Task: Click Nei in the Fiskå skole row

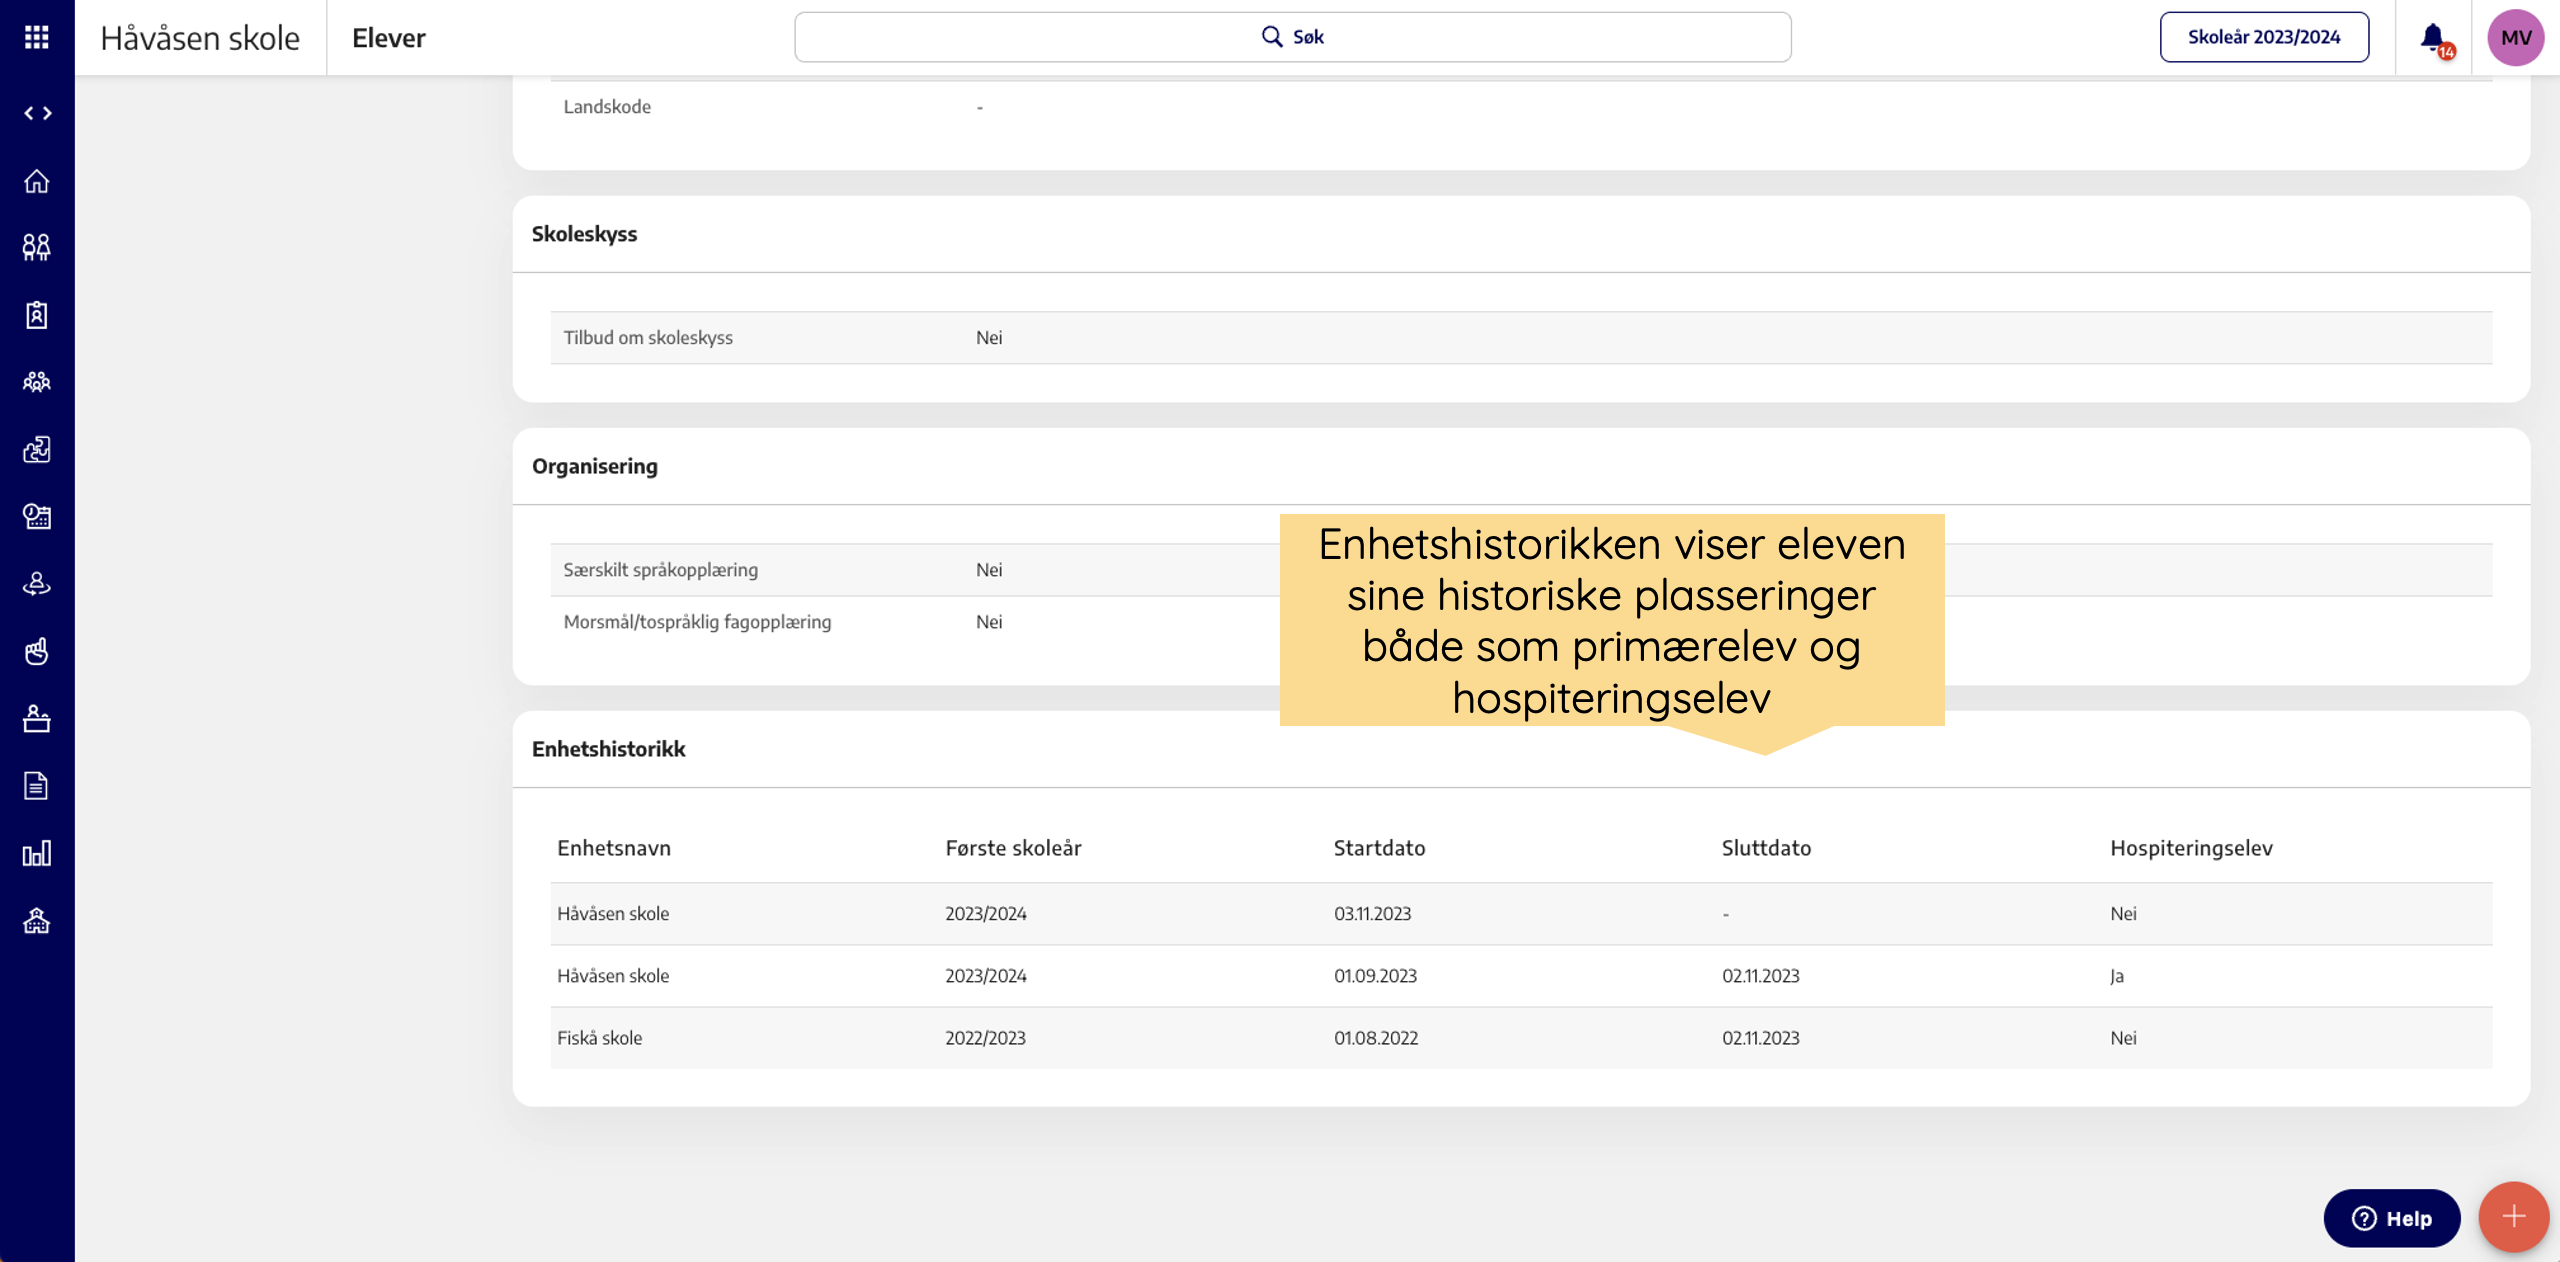Action: point(2123,1038)
